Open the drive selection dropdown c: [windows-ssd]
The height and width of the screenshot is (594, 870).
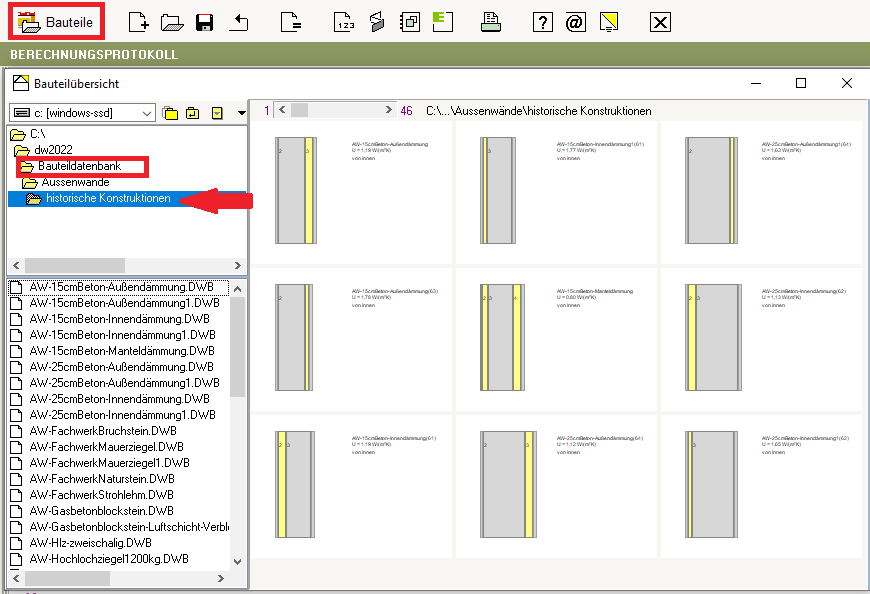tap(82, 113)
